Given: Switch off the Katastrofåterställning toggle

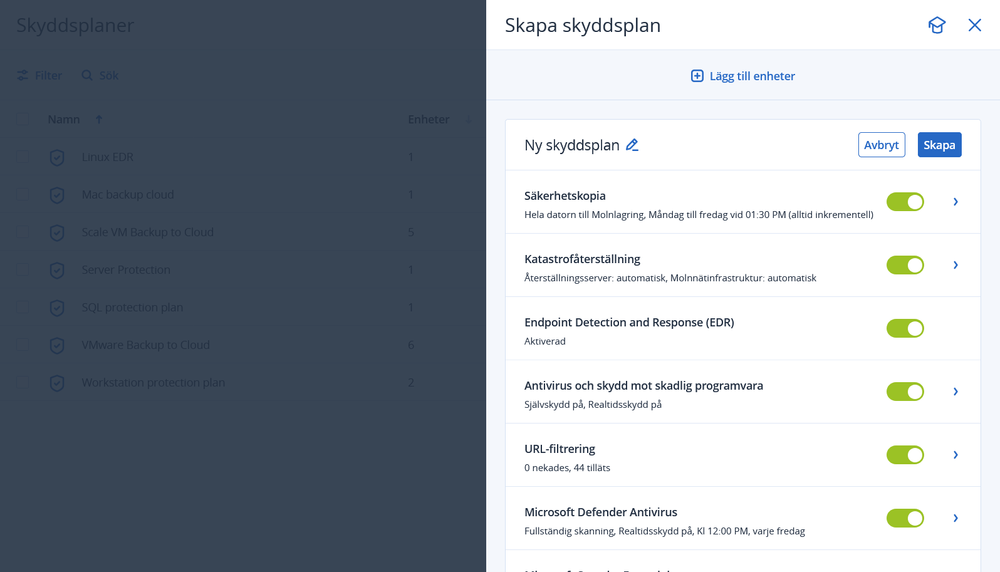Looking at the screenshot, I should tap(905, 265).
